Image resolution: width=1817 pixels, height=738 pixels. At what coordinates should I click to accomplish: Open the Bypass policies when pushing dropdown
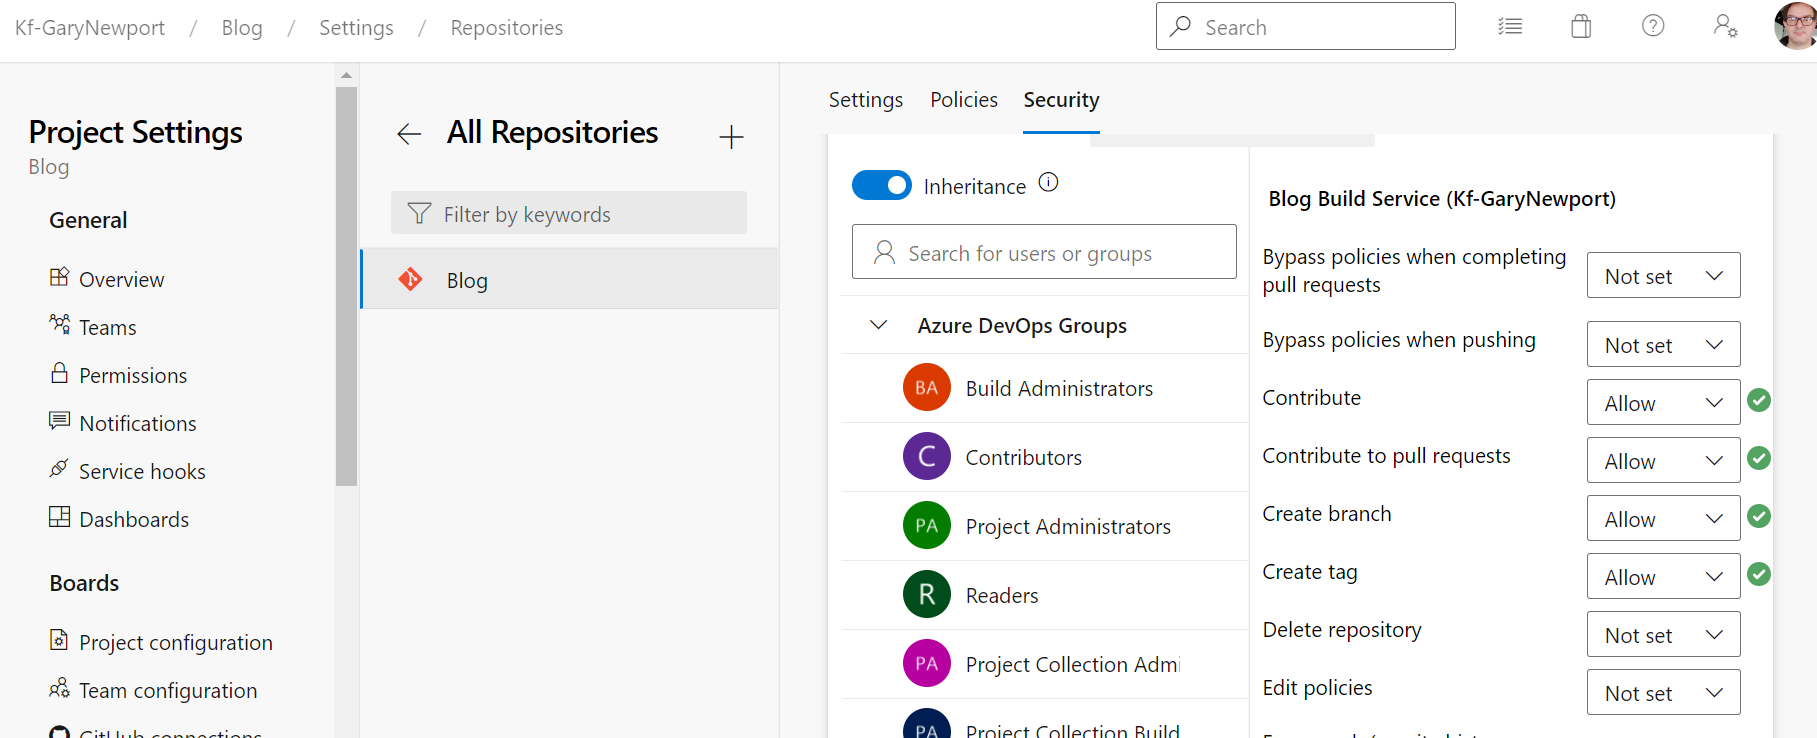[x=1663, y=345]
